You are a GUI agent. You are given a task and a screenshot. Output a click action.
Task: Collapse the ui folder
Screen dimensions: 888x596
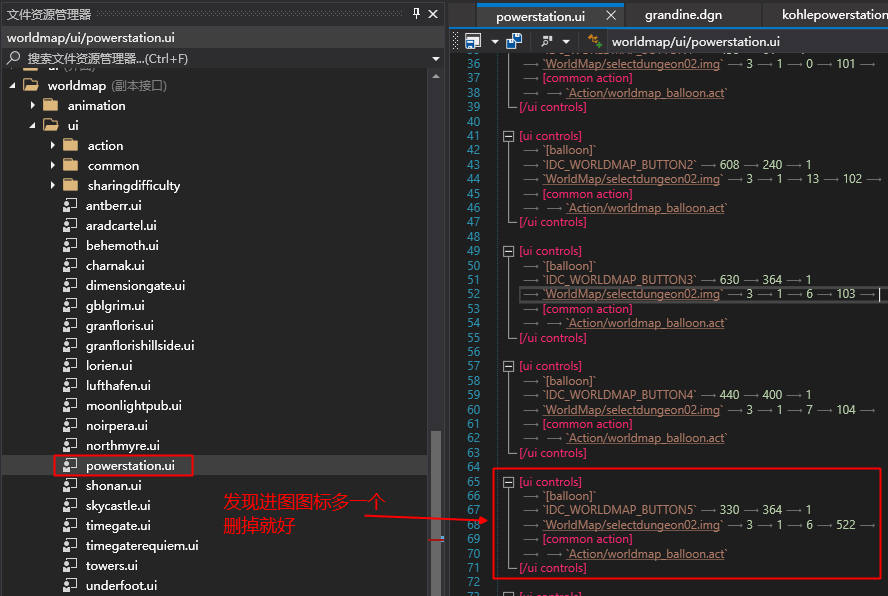pyautogui.click(x=32, y=126)
